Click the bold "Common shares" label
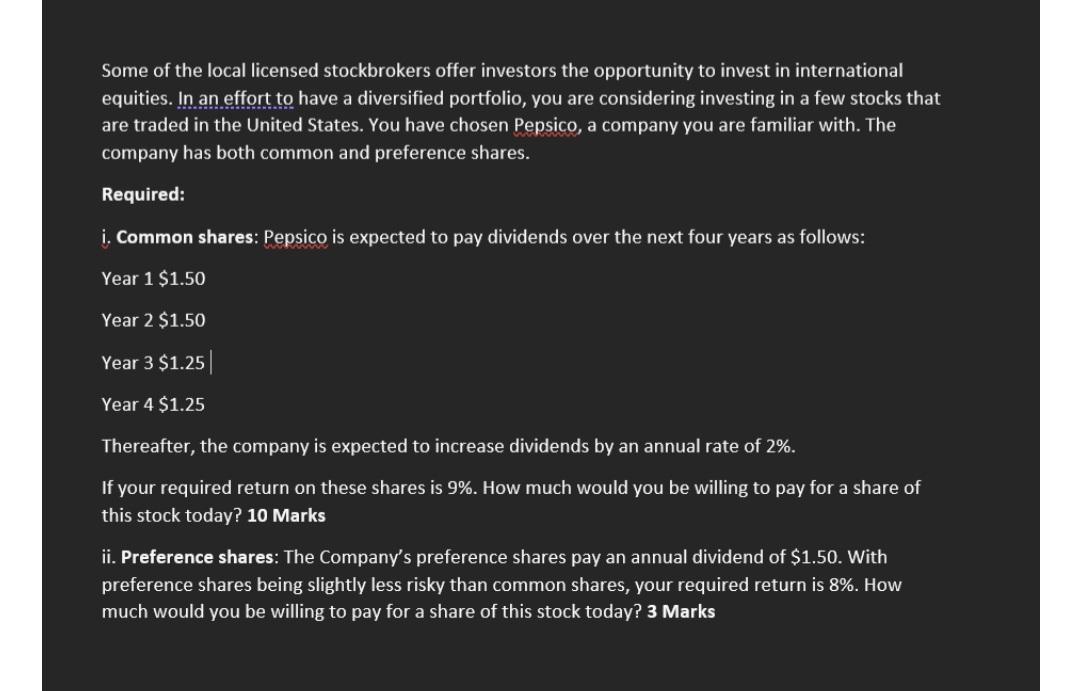Viewport: 1080px width, 691px height. 187,238
